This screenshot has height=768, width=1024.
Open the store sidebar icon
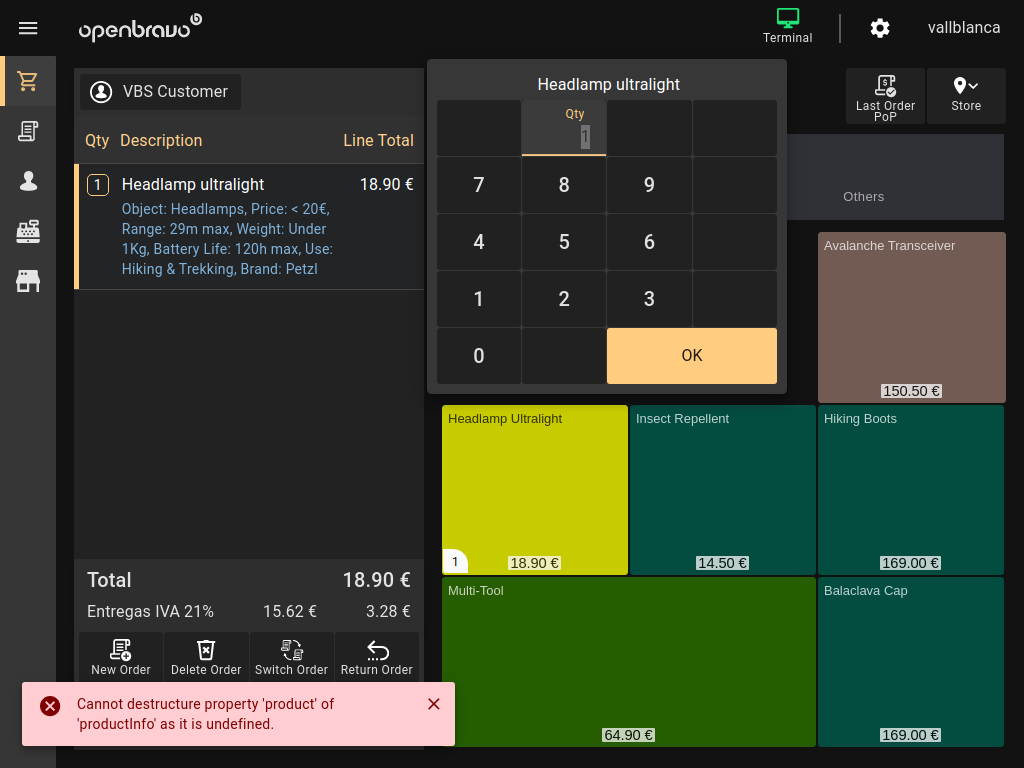pyautogui.click(x=28, y=281)
